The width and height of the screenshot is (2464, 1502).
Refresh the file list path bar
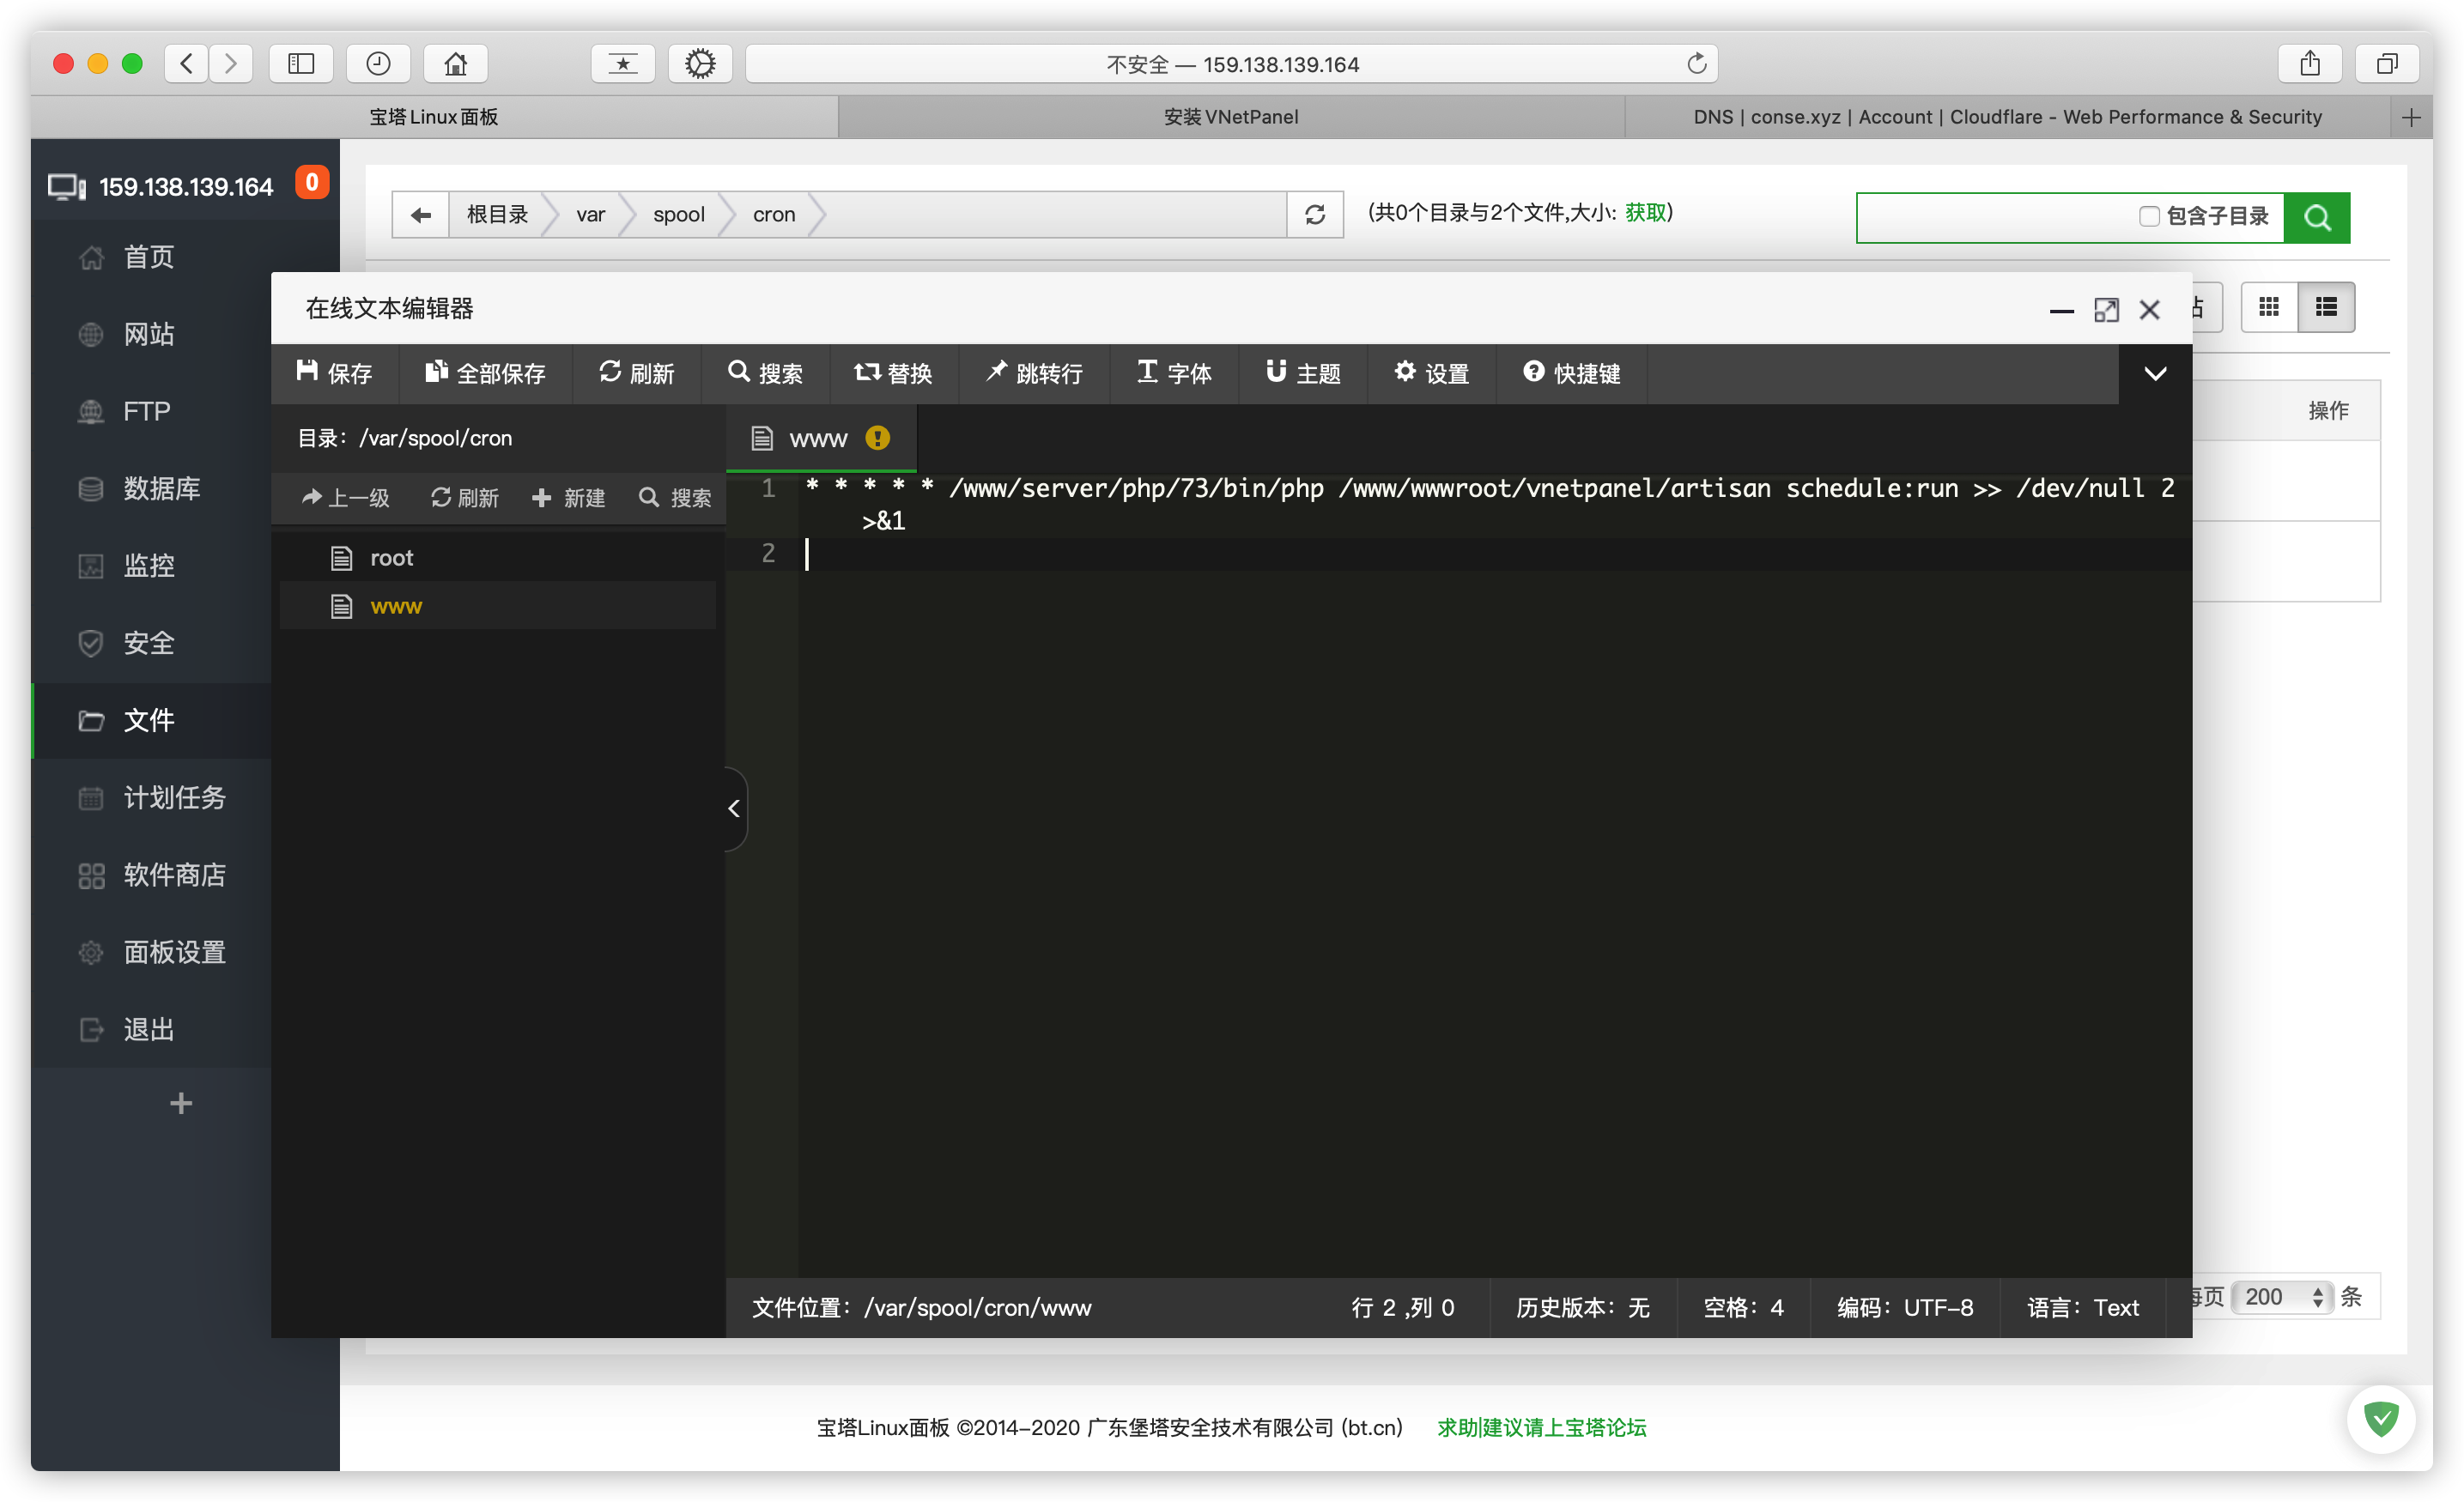coord(1314,214)
